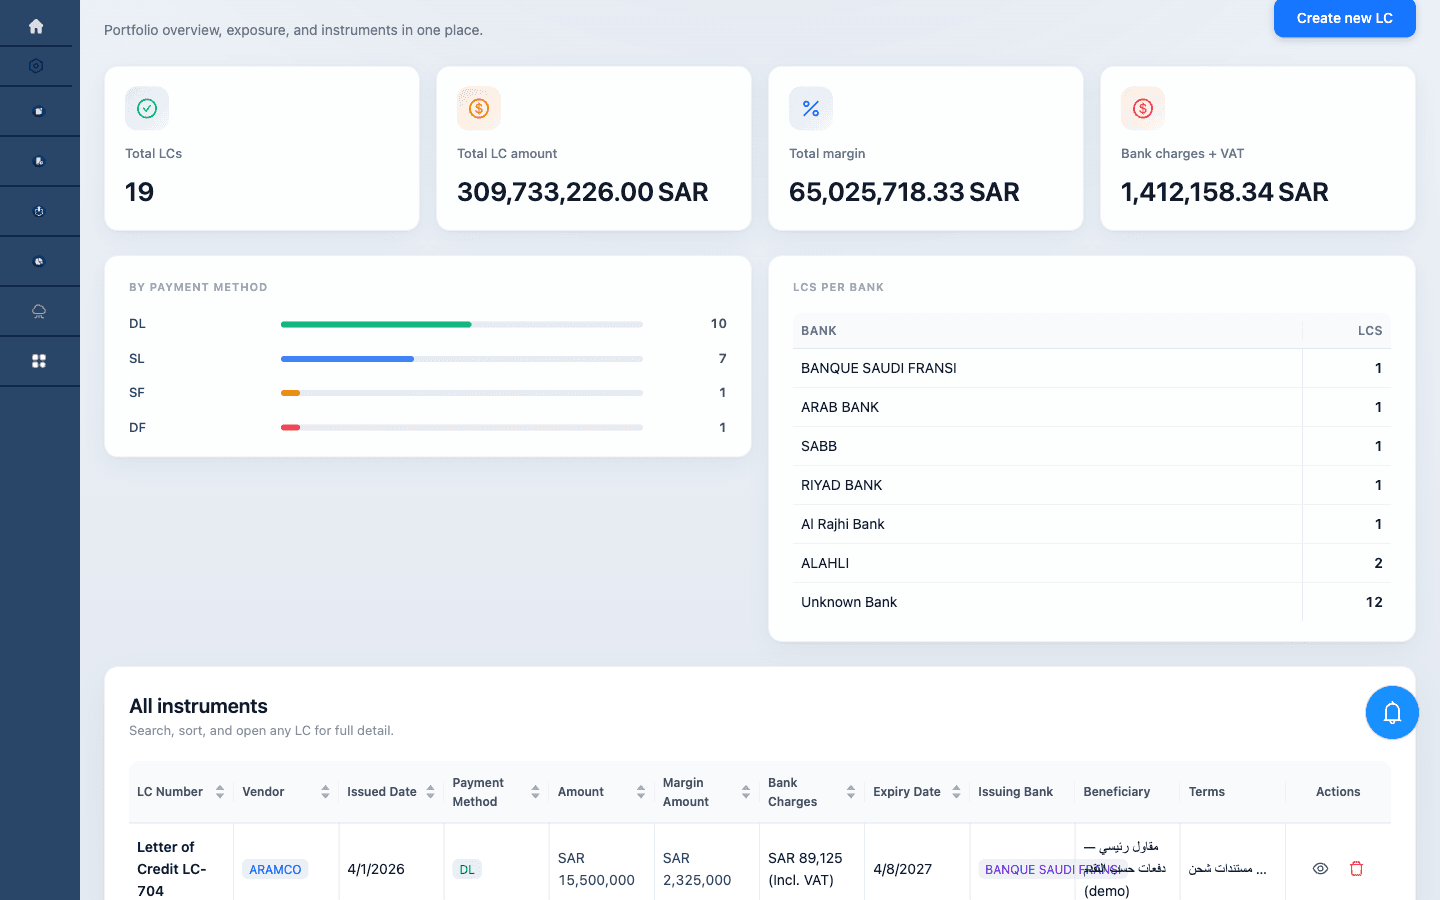Click the percent icon on Total margin card
Screen dimensions: 1440x900
coord(810,107)
